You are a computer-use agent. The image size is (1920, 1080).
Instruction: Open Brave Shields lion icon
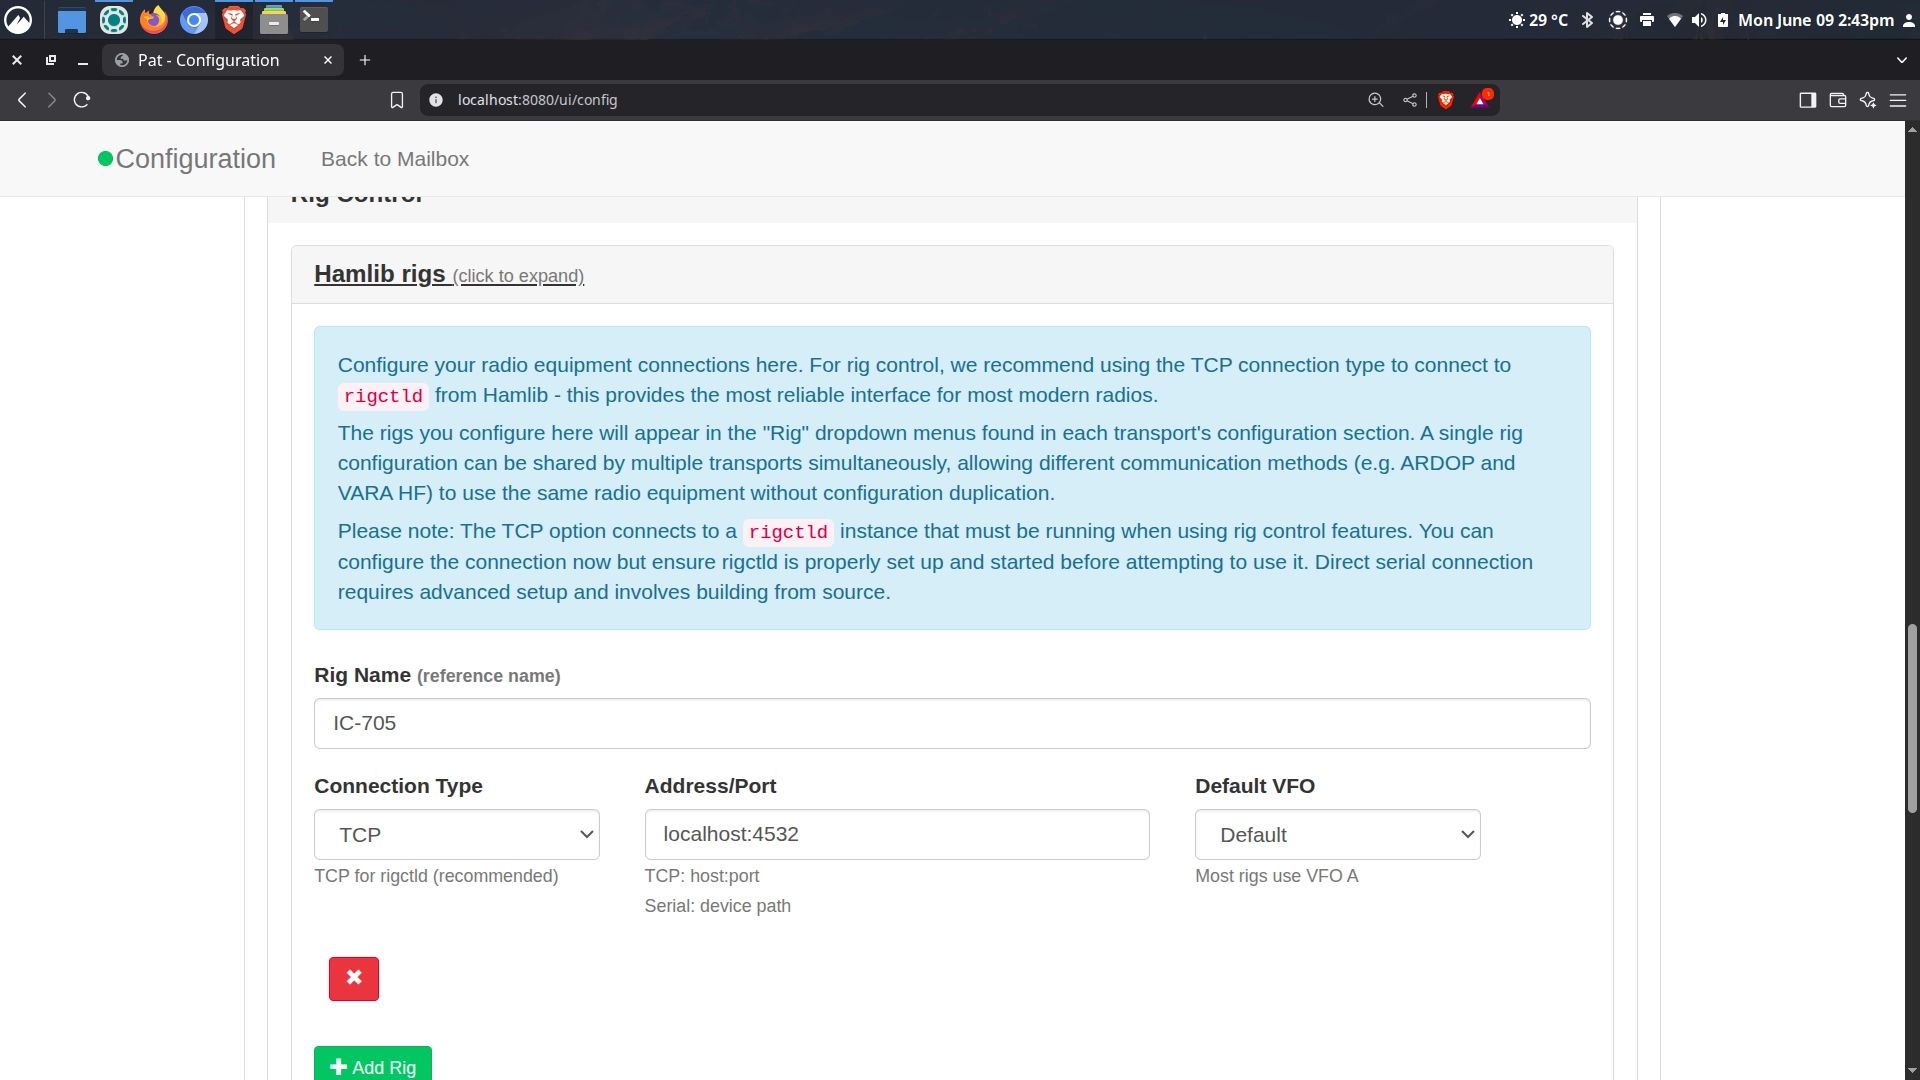tap(1445, 100)
